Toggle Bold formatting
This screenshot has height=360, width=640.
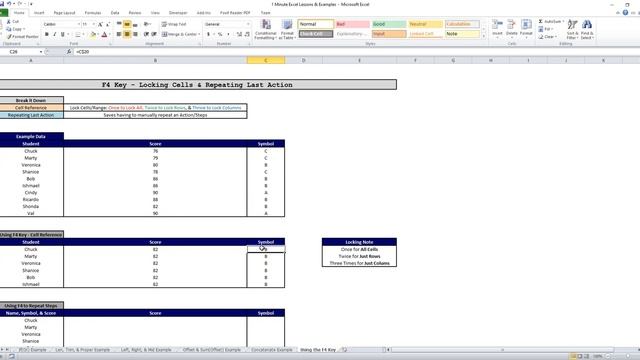[47, 35]
